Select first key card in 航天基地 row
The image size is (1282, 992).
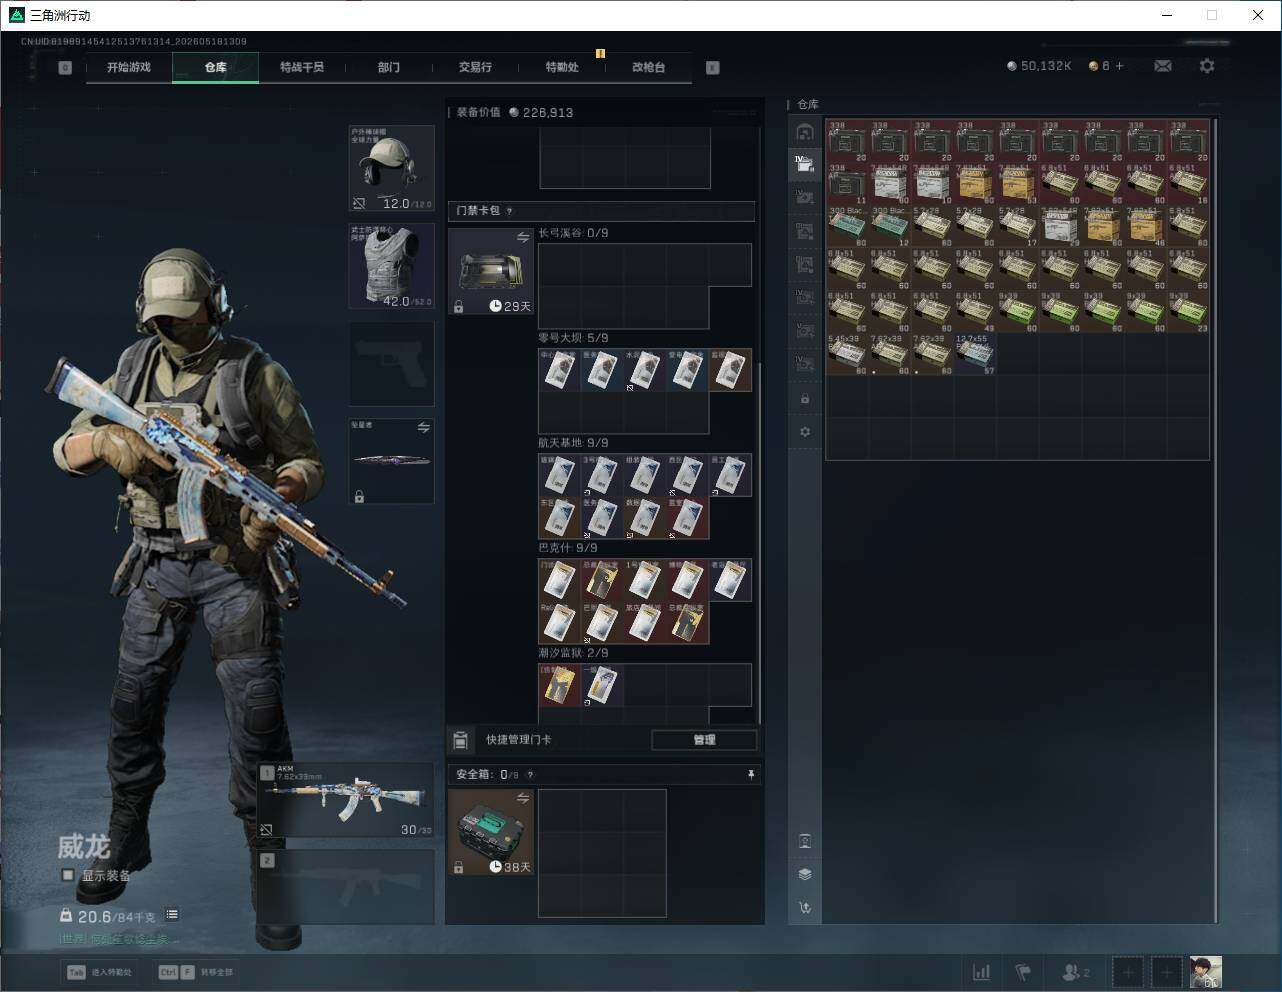[x=559, y=475]
